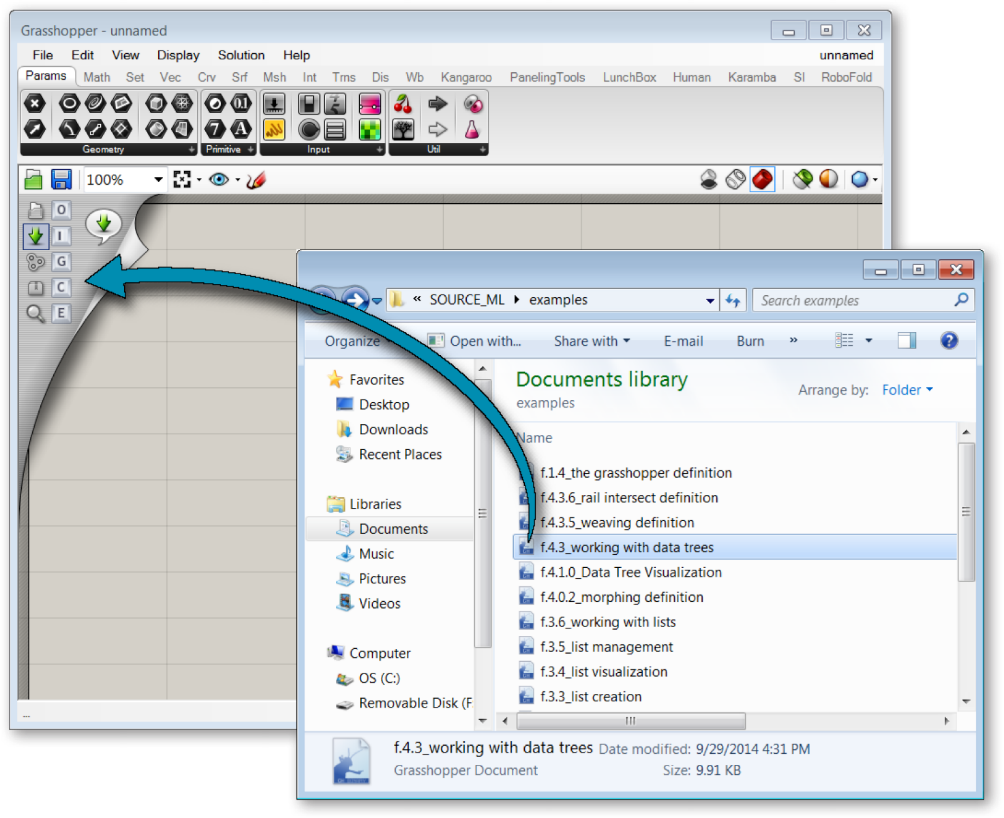Activate the red Sketch pencil tool
This screenshot has width=1004, height=818.
click(x=256, y=180)
